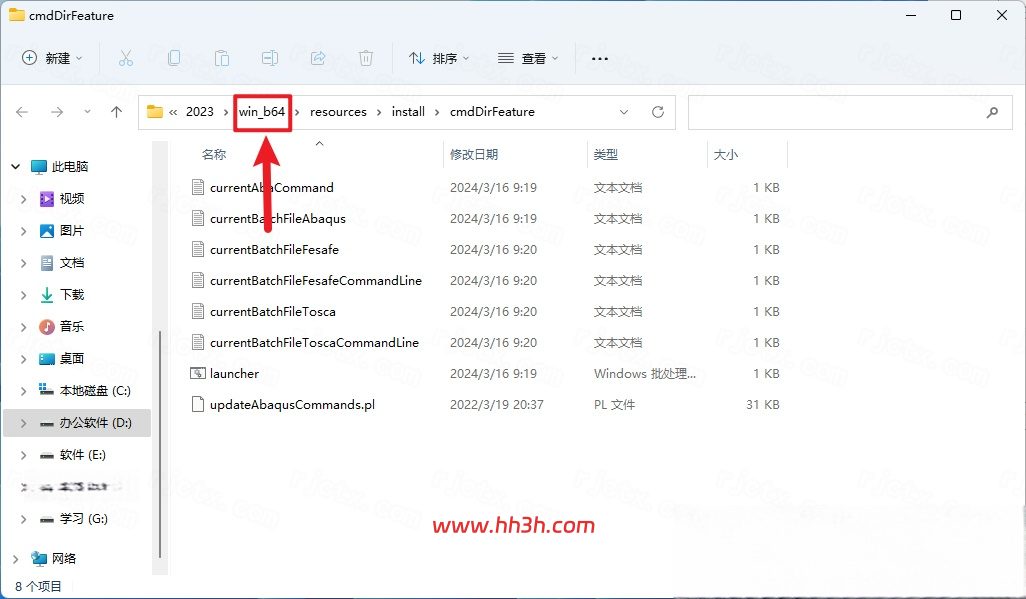
Task: Click 2023 in the breadcrumb path
Action: pyautogui.click(x=200, y=112)
